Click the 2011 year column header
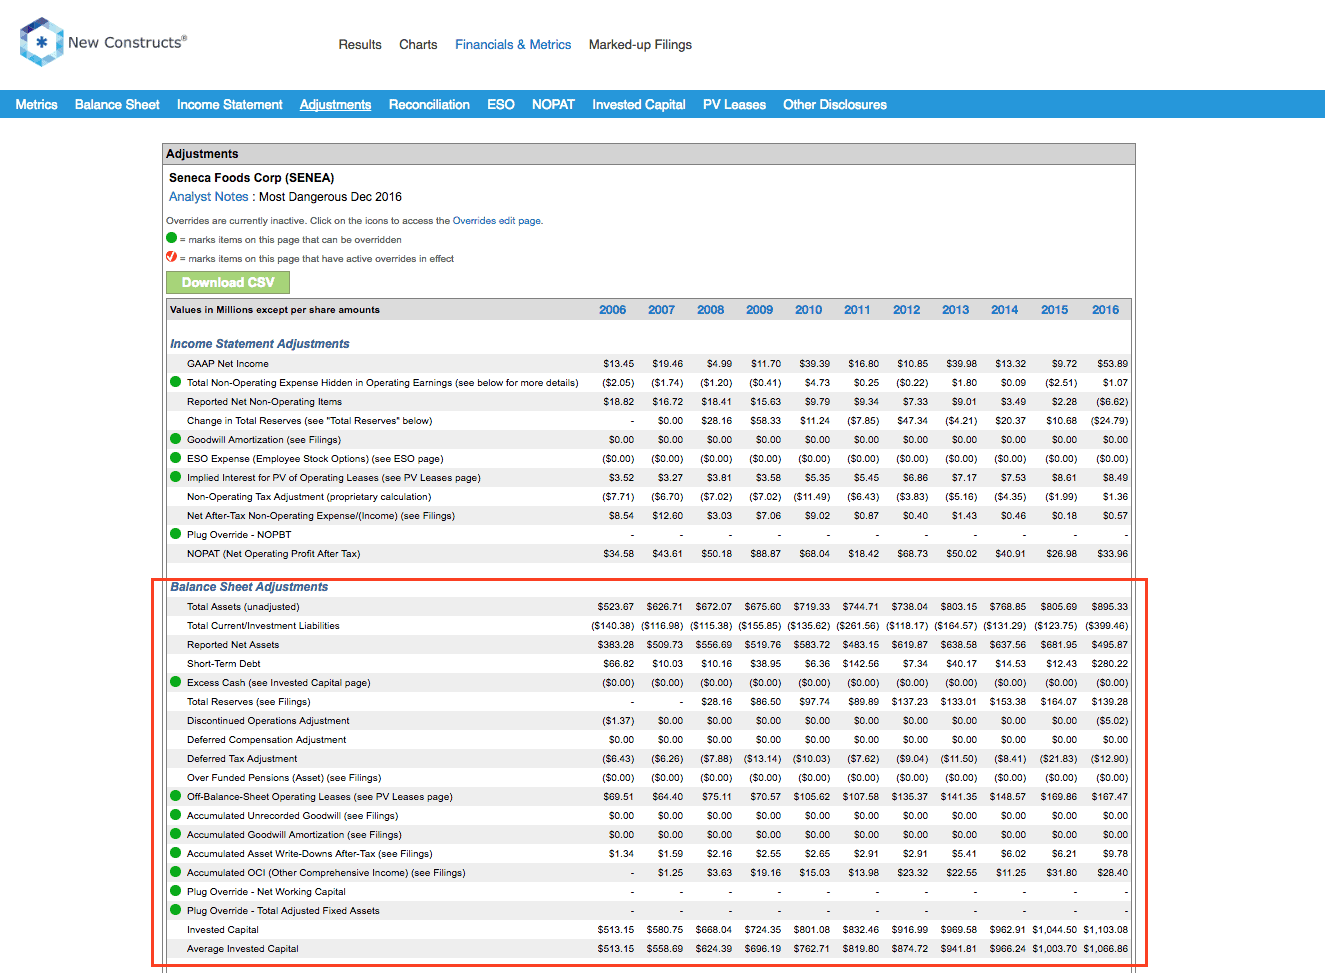This screenshot has width=1325, height=973. pyautogui.click(x=857, y=310)
